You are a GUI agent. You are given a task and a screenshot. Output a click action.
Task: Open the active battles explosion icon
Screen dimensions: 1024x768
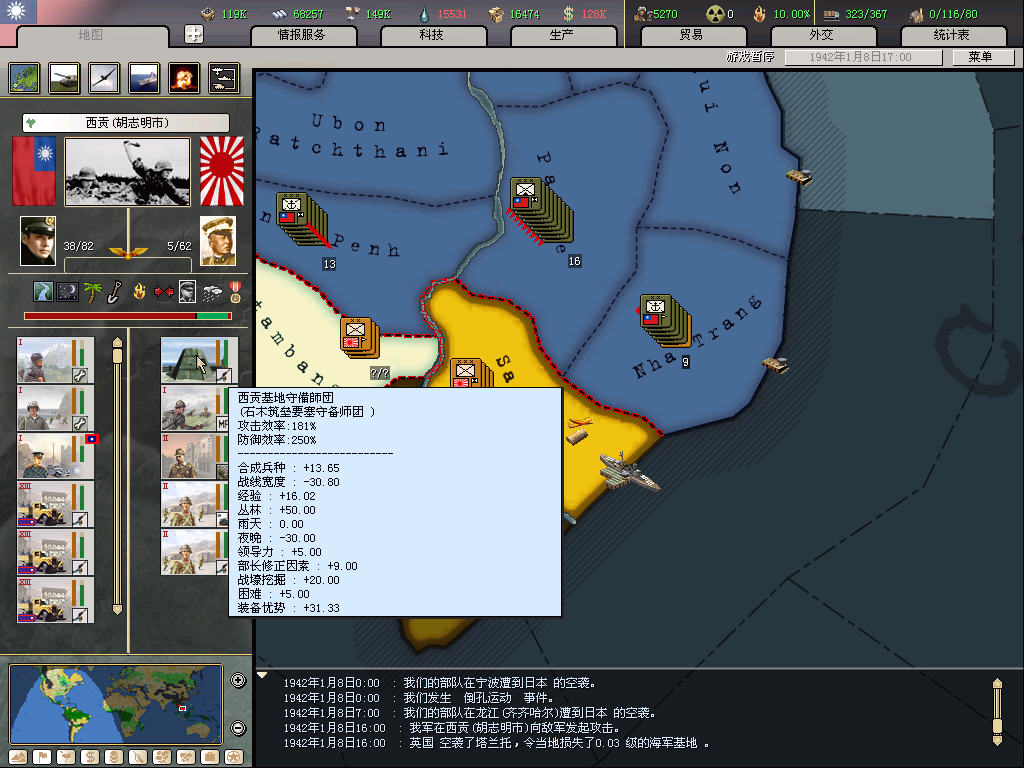pyautogui.click(x=184, y=78)
